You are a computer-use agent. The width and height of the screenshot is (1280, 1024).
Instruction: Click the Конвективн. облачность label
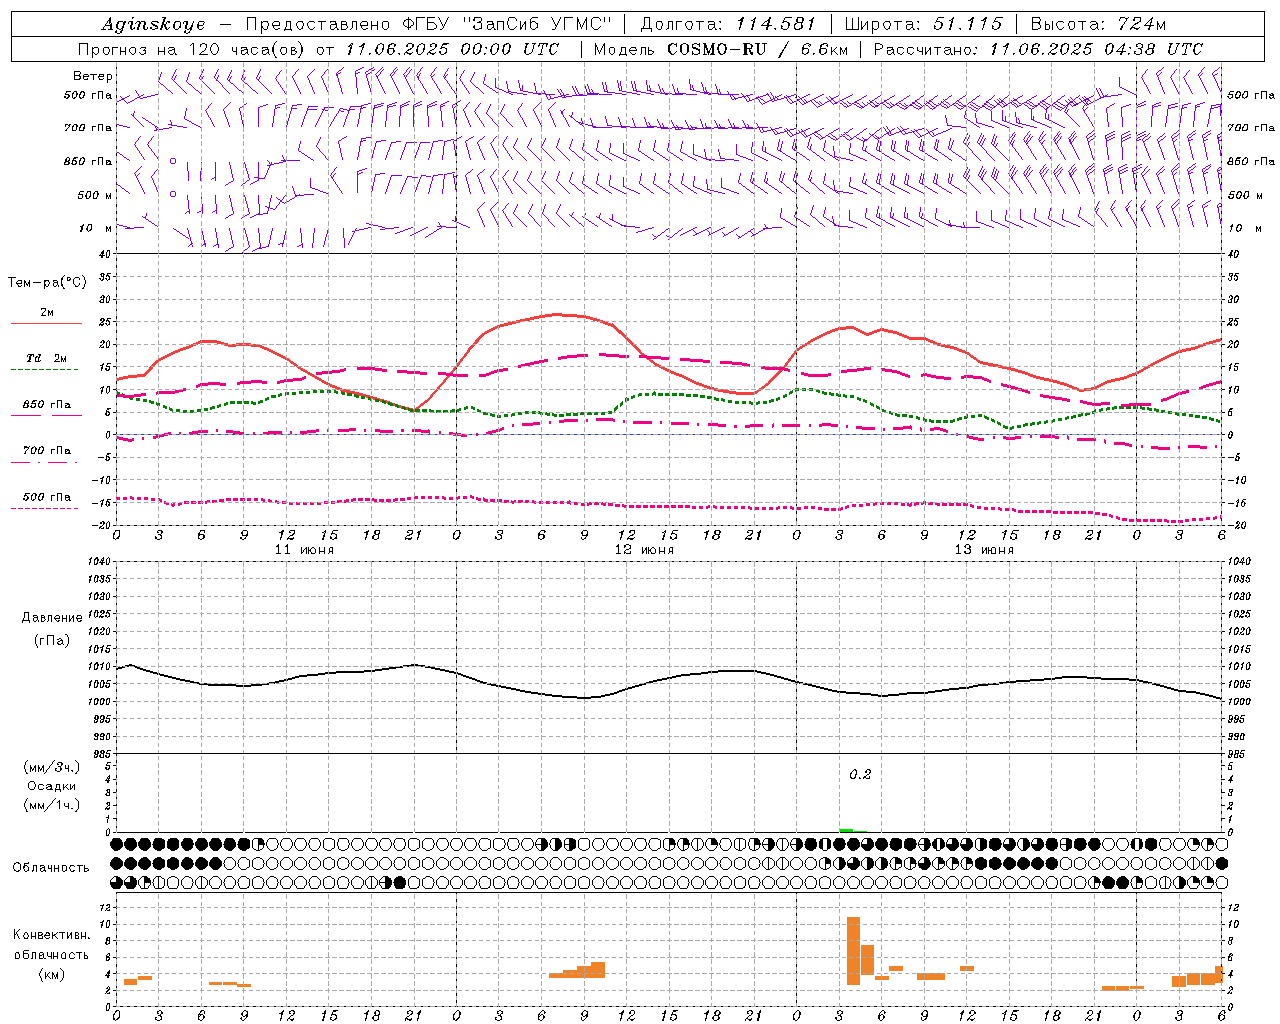pos(51,945)
